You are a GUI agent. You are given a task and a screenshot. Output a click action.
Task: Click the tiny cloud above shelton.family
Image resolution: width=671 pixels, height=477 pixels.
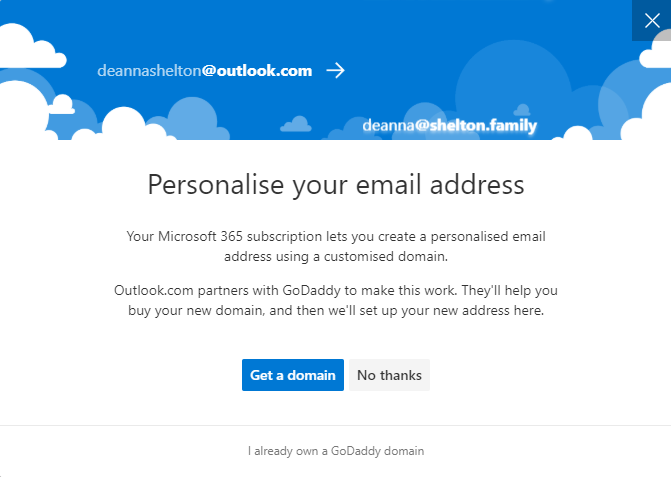(x=522, y=110)
